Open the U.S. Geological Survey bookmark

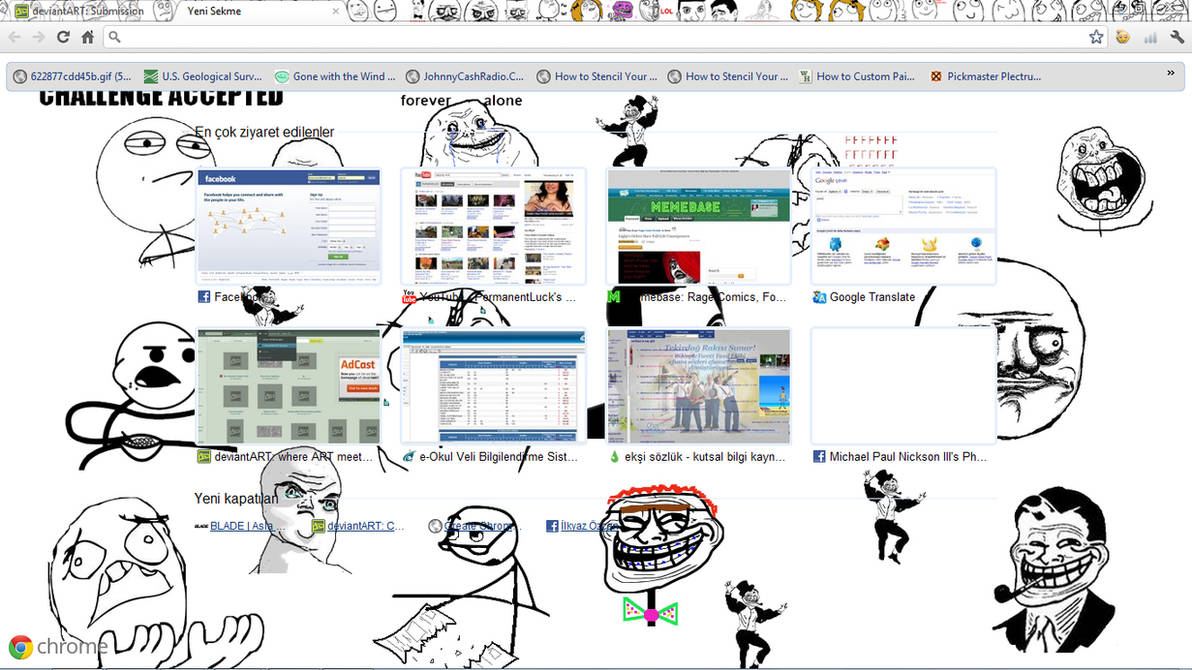(203, 76)
